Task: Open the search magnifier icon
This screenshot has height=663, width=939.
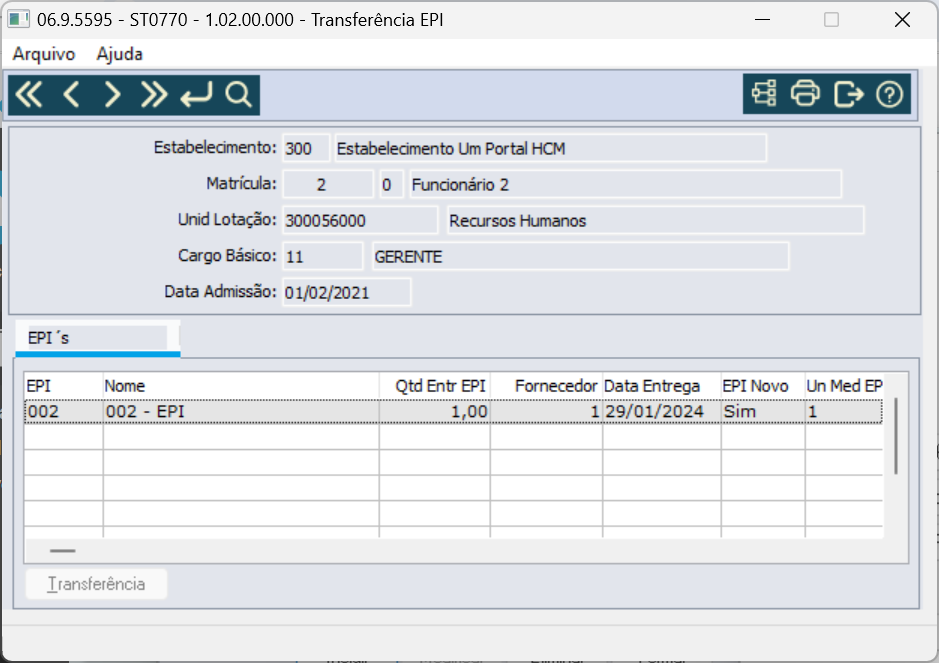Action: click(238, 95)
